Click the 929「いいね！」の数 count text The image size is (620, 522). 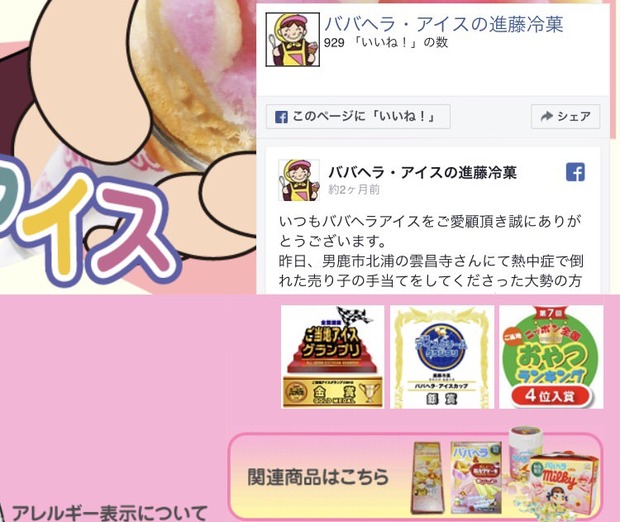coord(386,42)
